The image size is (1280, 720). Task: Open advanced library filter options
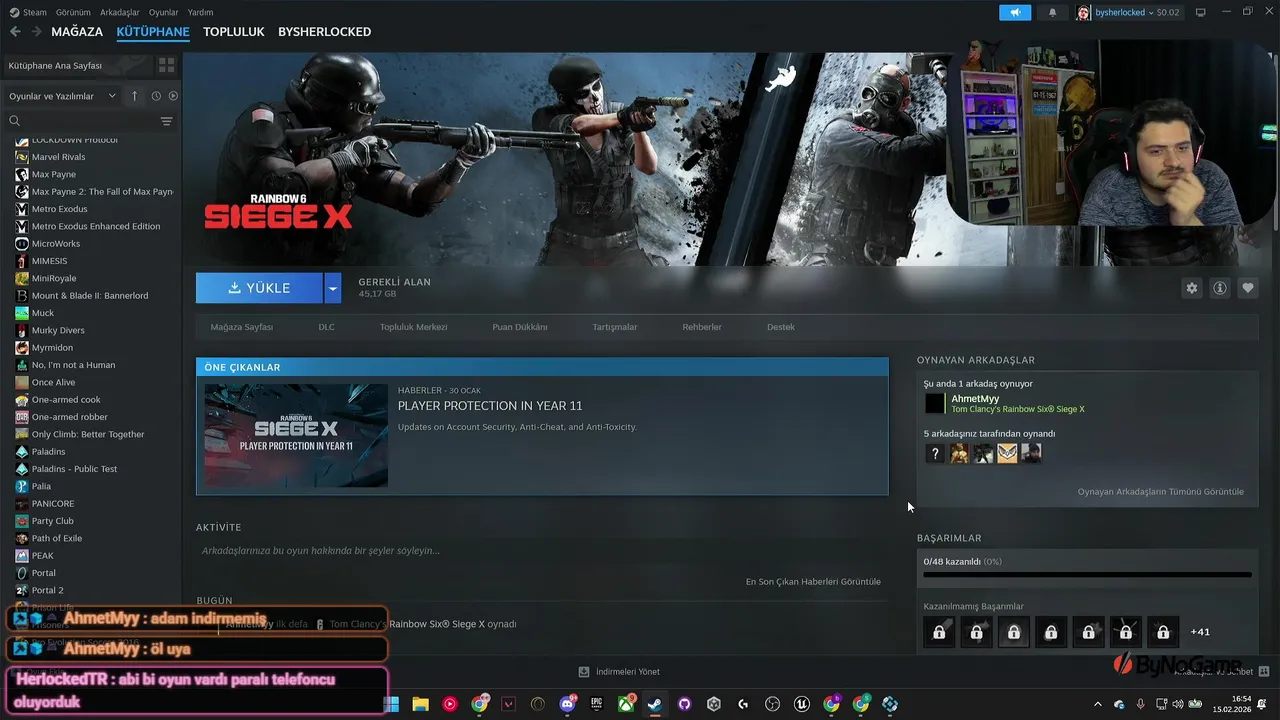(x=167, y=121)
